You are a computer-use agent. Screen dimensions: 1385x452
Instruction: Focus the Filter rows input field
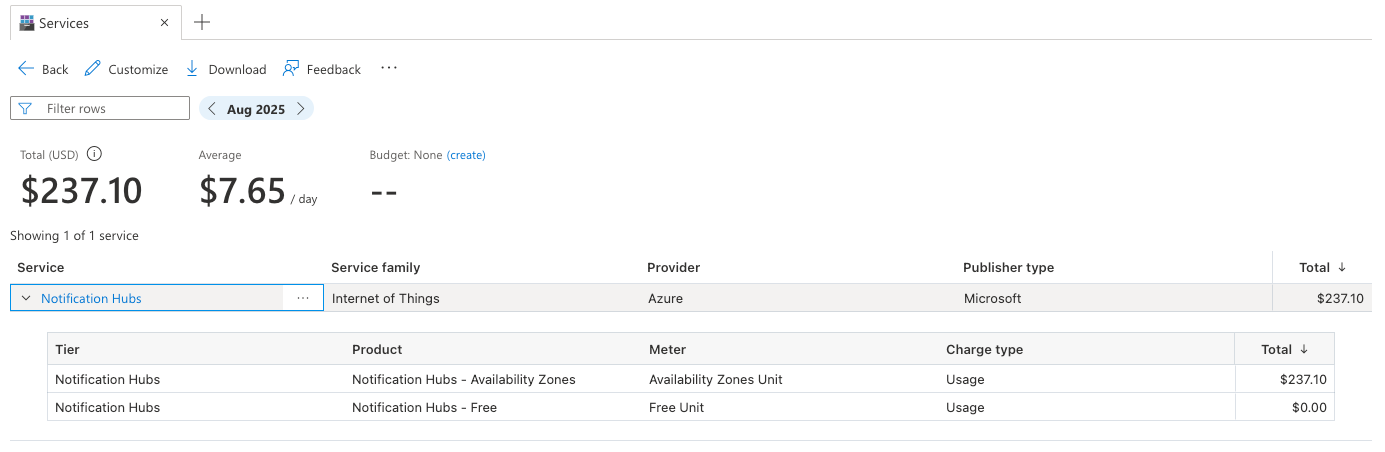coord(100,108)
